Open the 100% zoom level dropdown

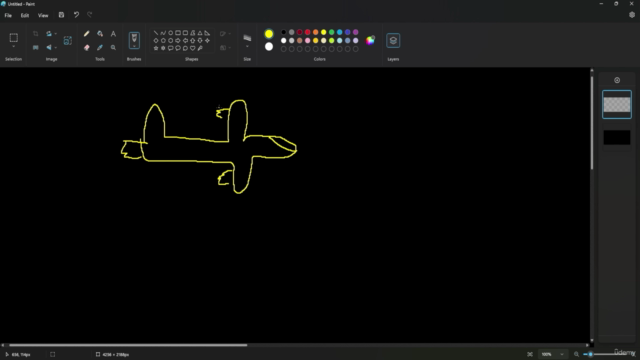pyautogui.click(x=553, y=354)
